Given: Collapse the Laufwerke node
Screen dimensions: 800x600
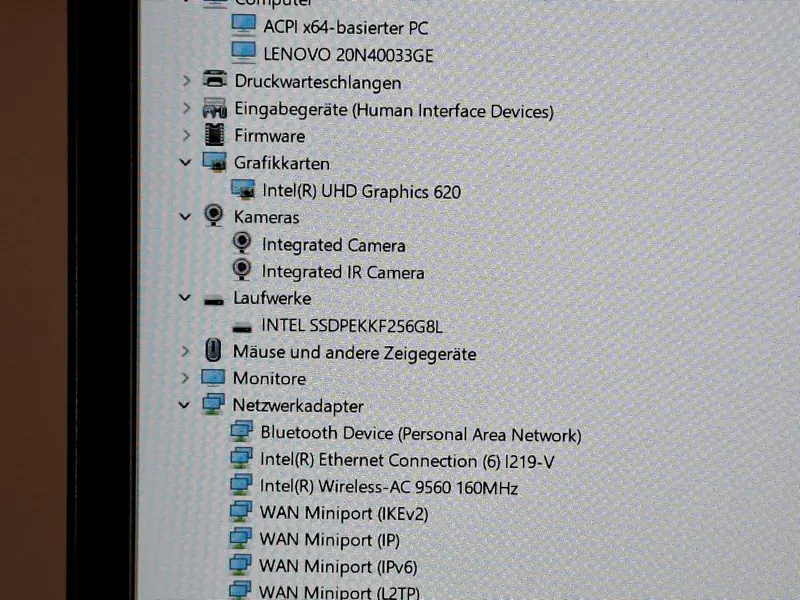Looking at the screenshot, I should click(185, 297).
